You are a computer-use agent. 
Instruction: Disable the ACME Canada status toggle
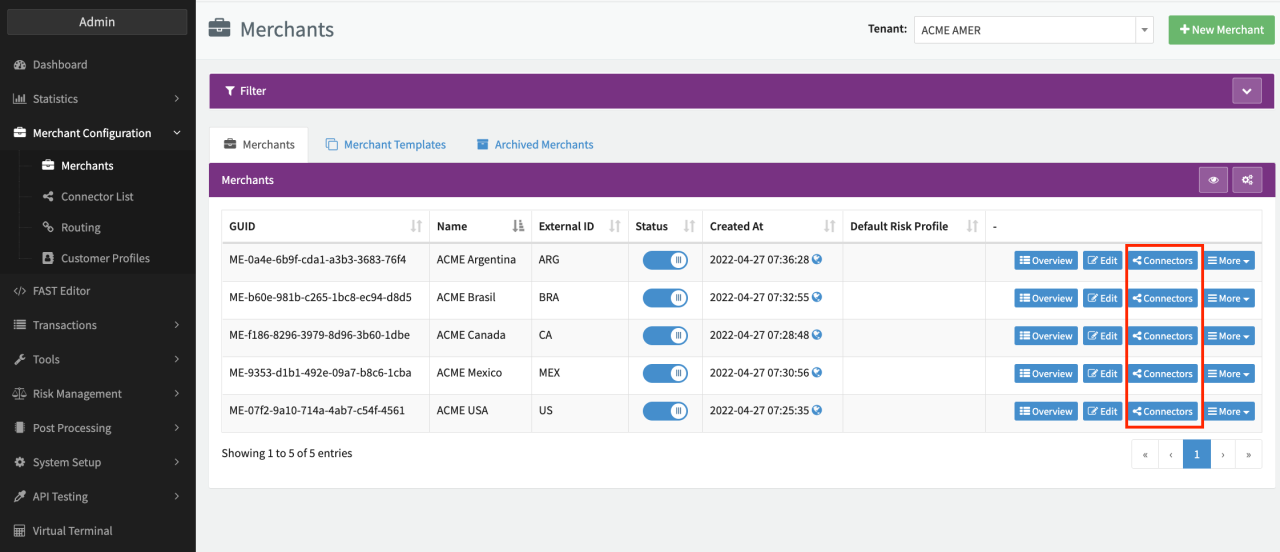[x=665, y=336]
